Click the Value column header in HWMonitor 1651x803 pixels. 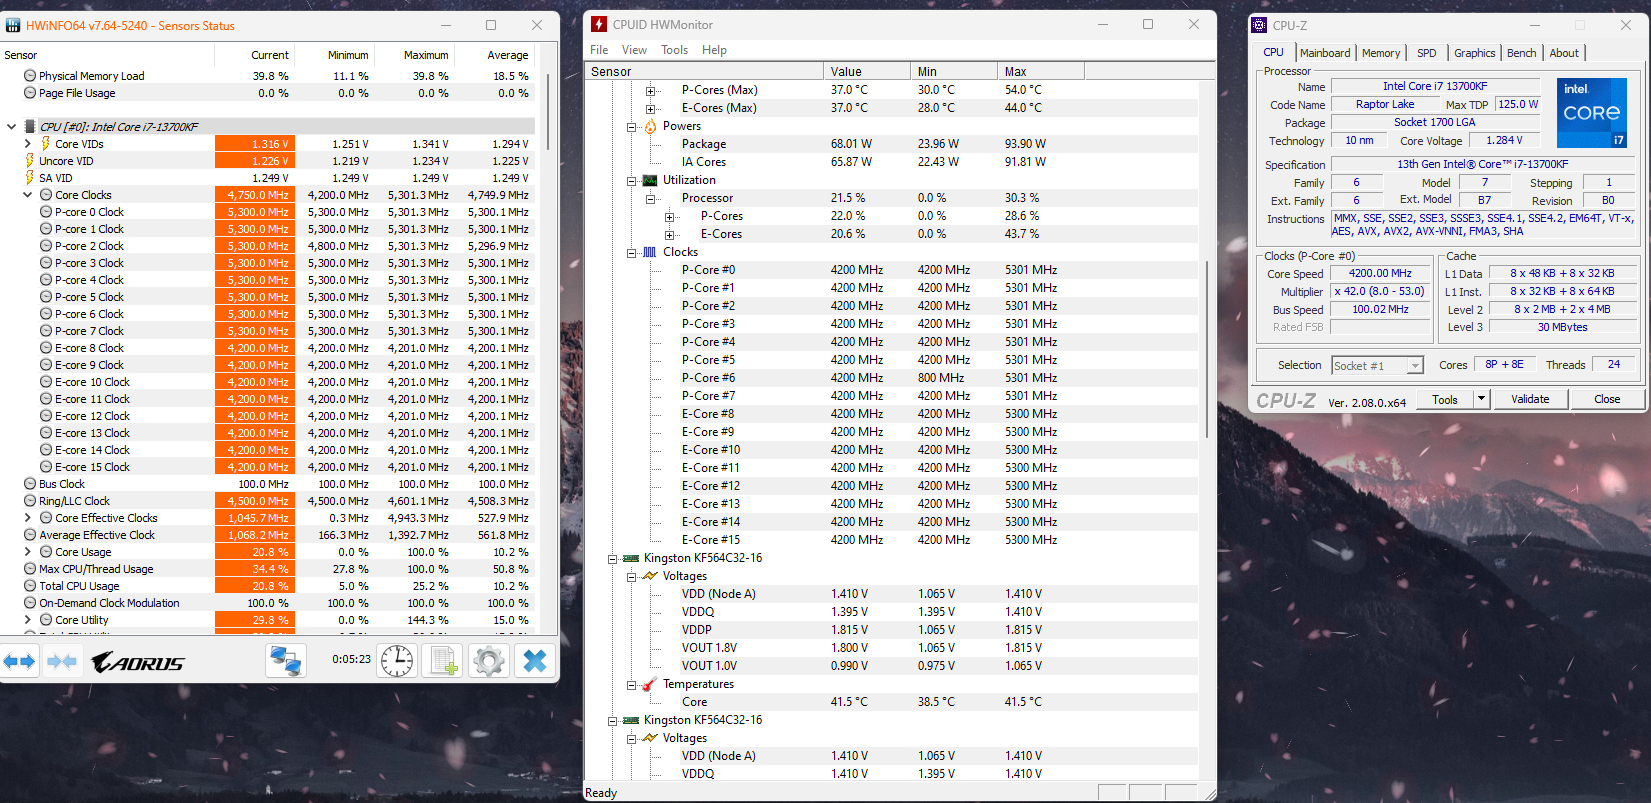[x=867, y=71]
